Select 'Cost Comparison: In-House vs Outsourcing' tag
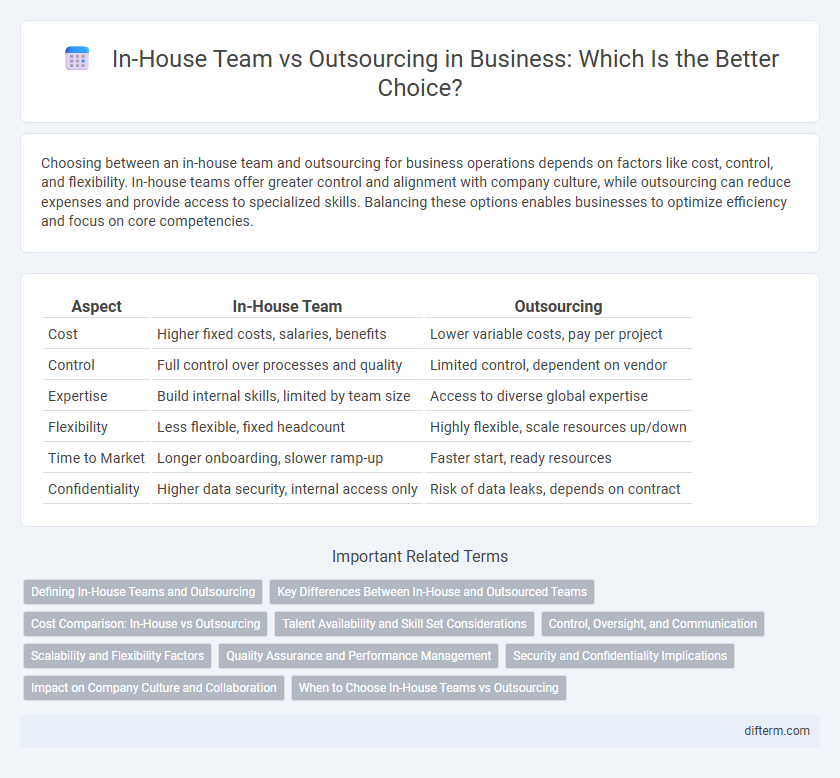The image size is (840, 778). 145,624
